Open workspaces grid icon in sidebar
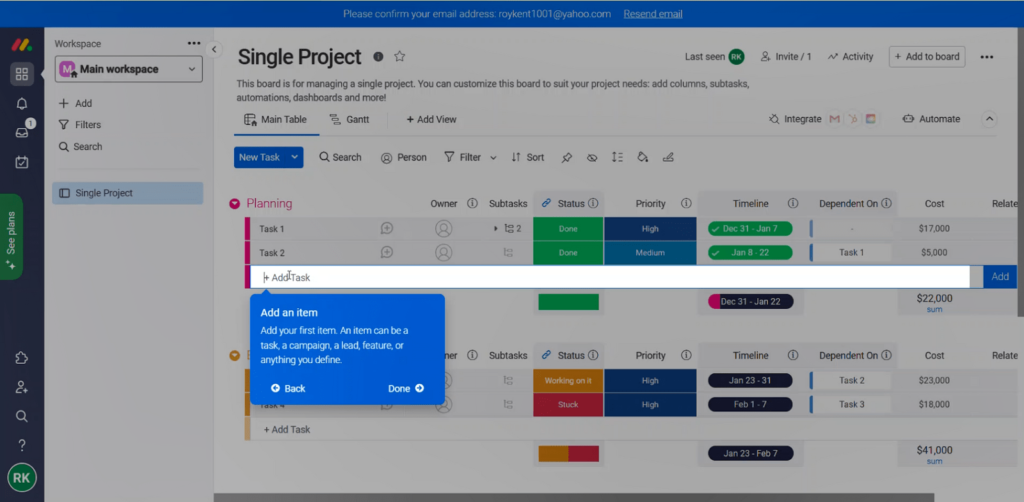This screenshot has height=502, width=1024. click(x=22, y=74)
